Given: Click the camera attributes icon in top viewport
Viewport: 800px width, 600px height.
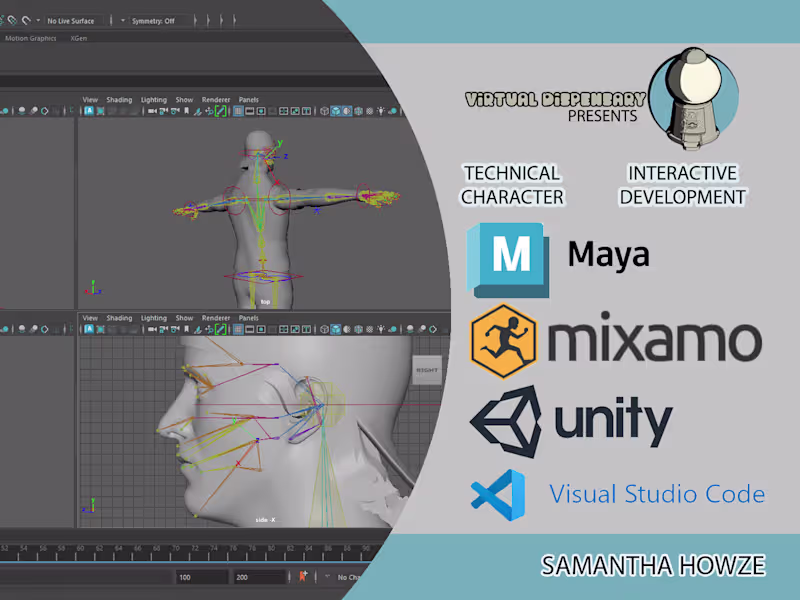Looking at the screenshot, I should 175,111.
